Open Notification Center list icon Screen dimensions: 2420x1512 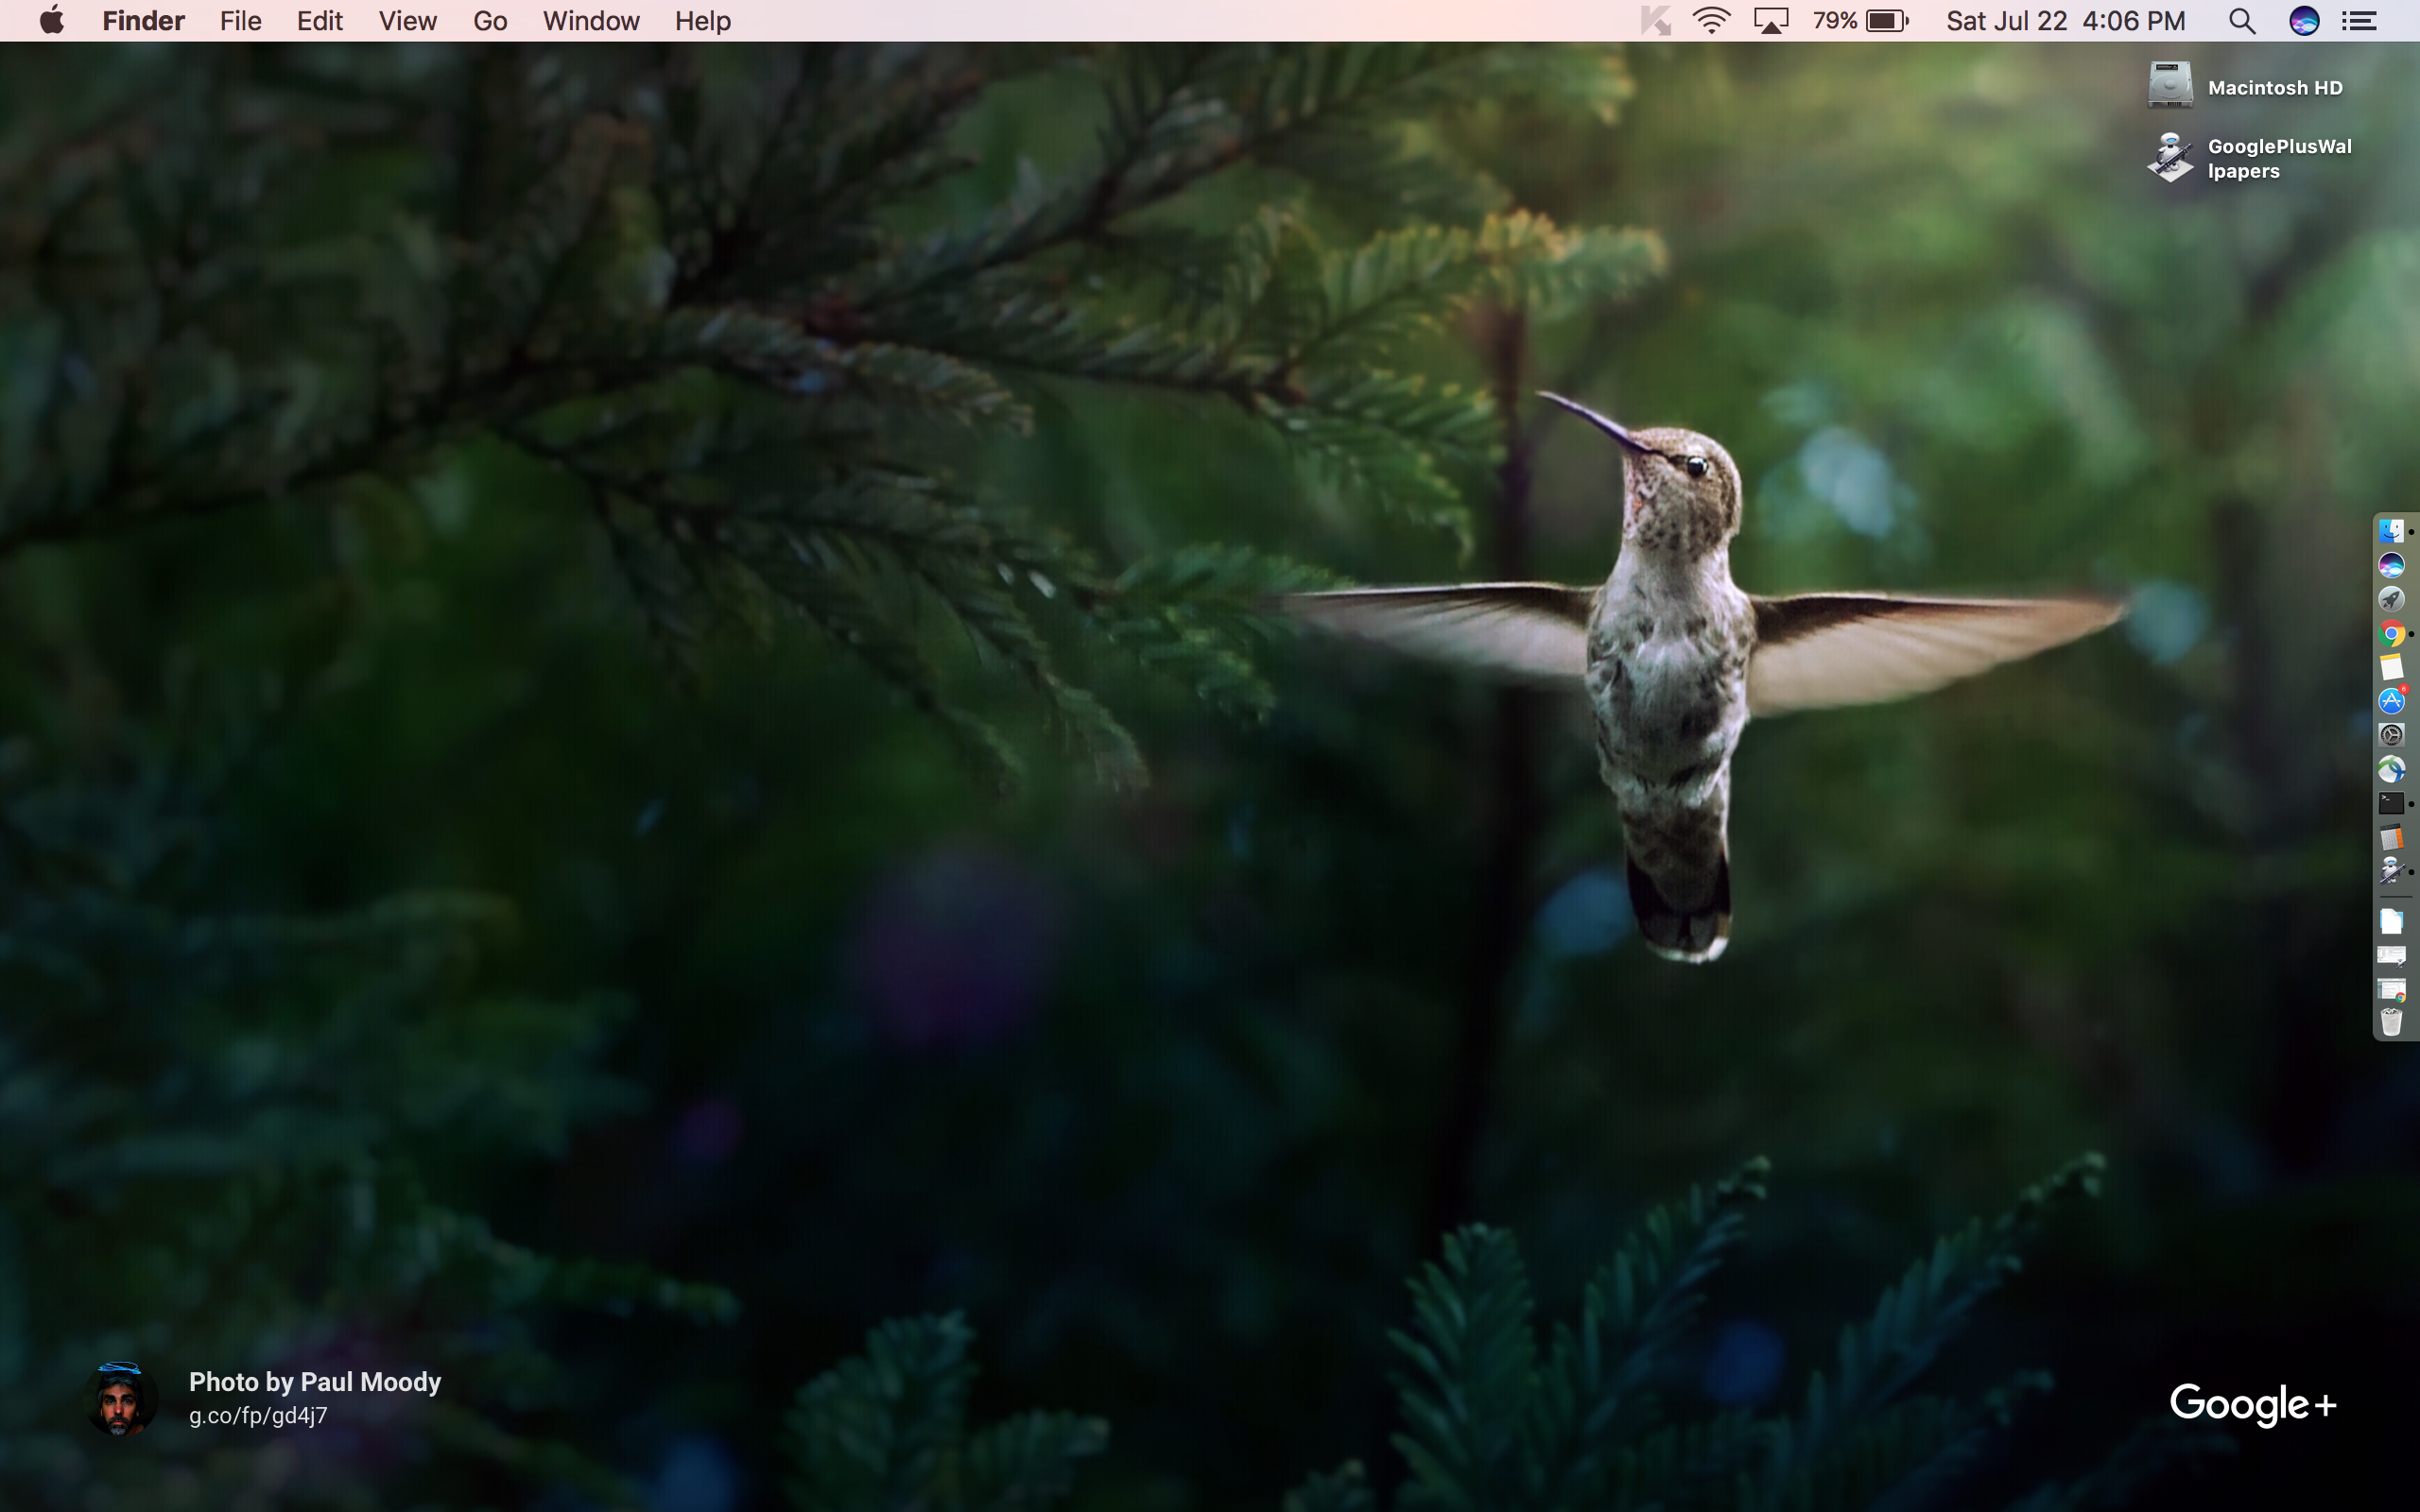pos(2359,20)
